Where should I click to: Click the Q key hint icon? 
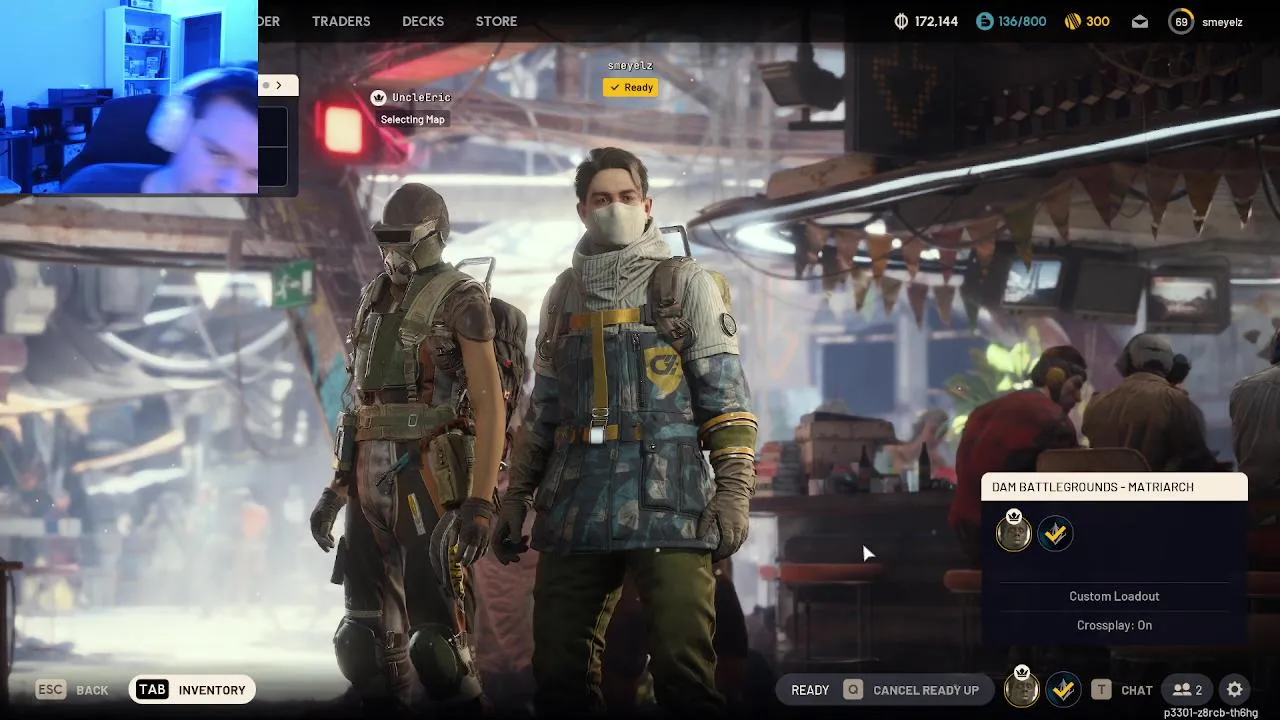(852, 690)
